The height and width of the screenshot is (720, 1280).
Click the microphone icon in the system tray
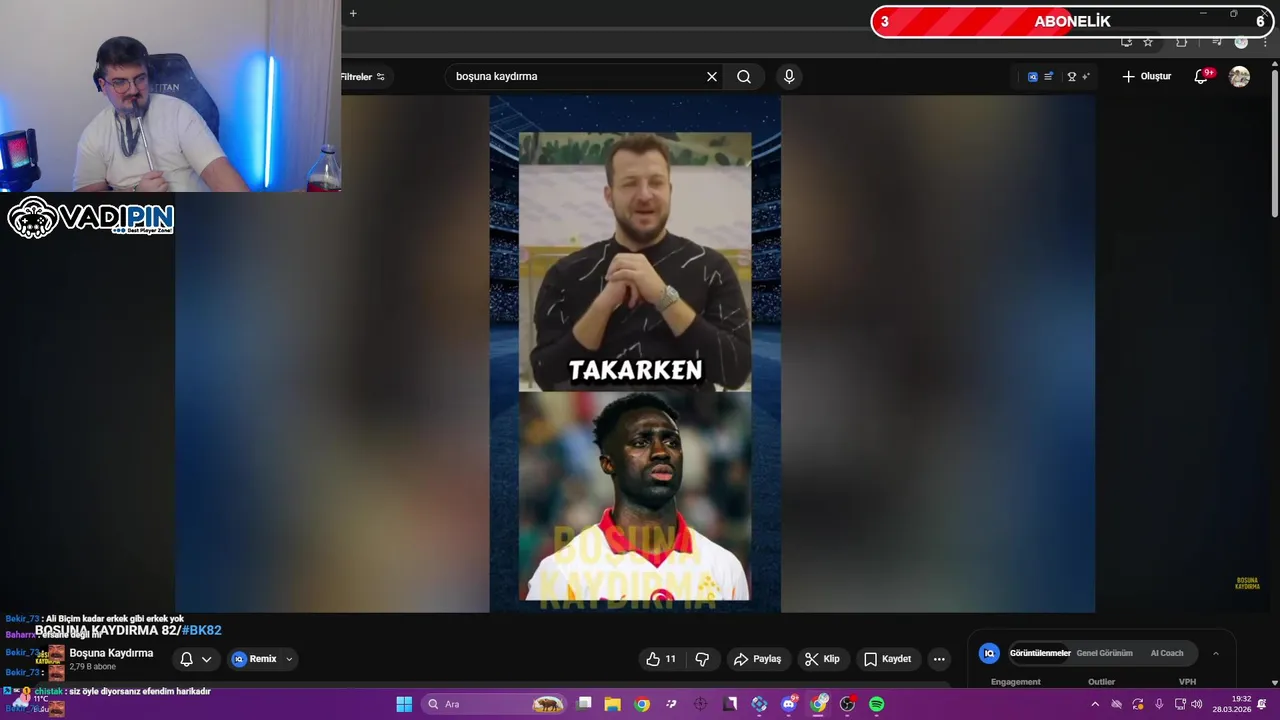point(1159,704)
